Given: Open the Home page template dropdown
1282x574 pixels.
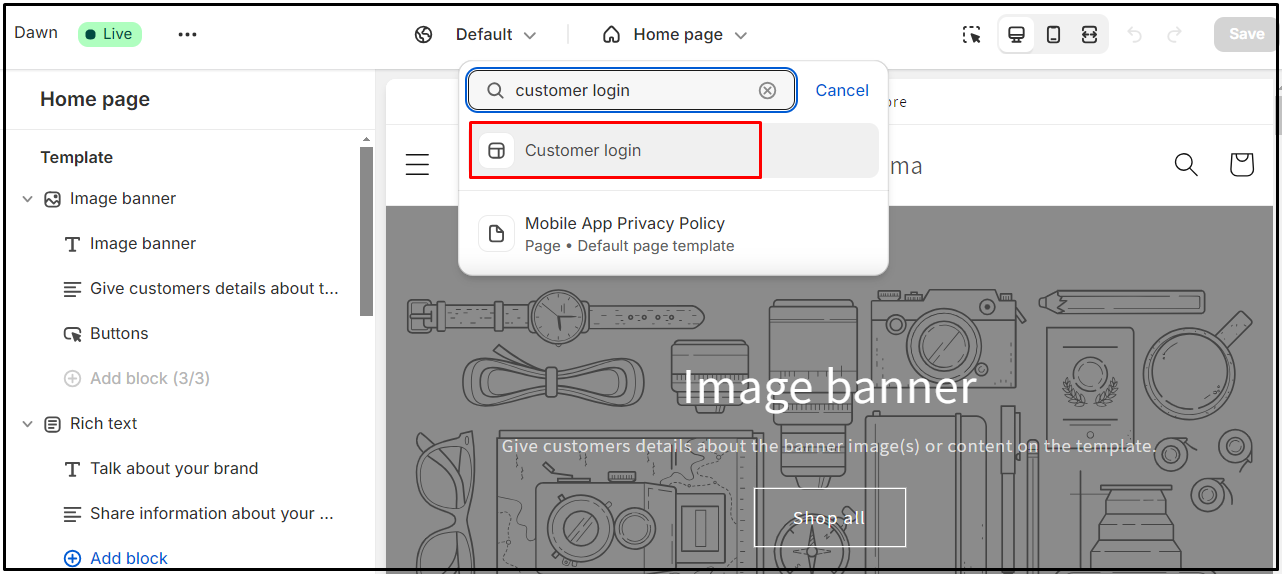Looking at the screenshot, I should [676, 35].
